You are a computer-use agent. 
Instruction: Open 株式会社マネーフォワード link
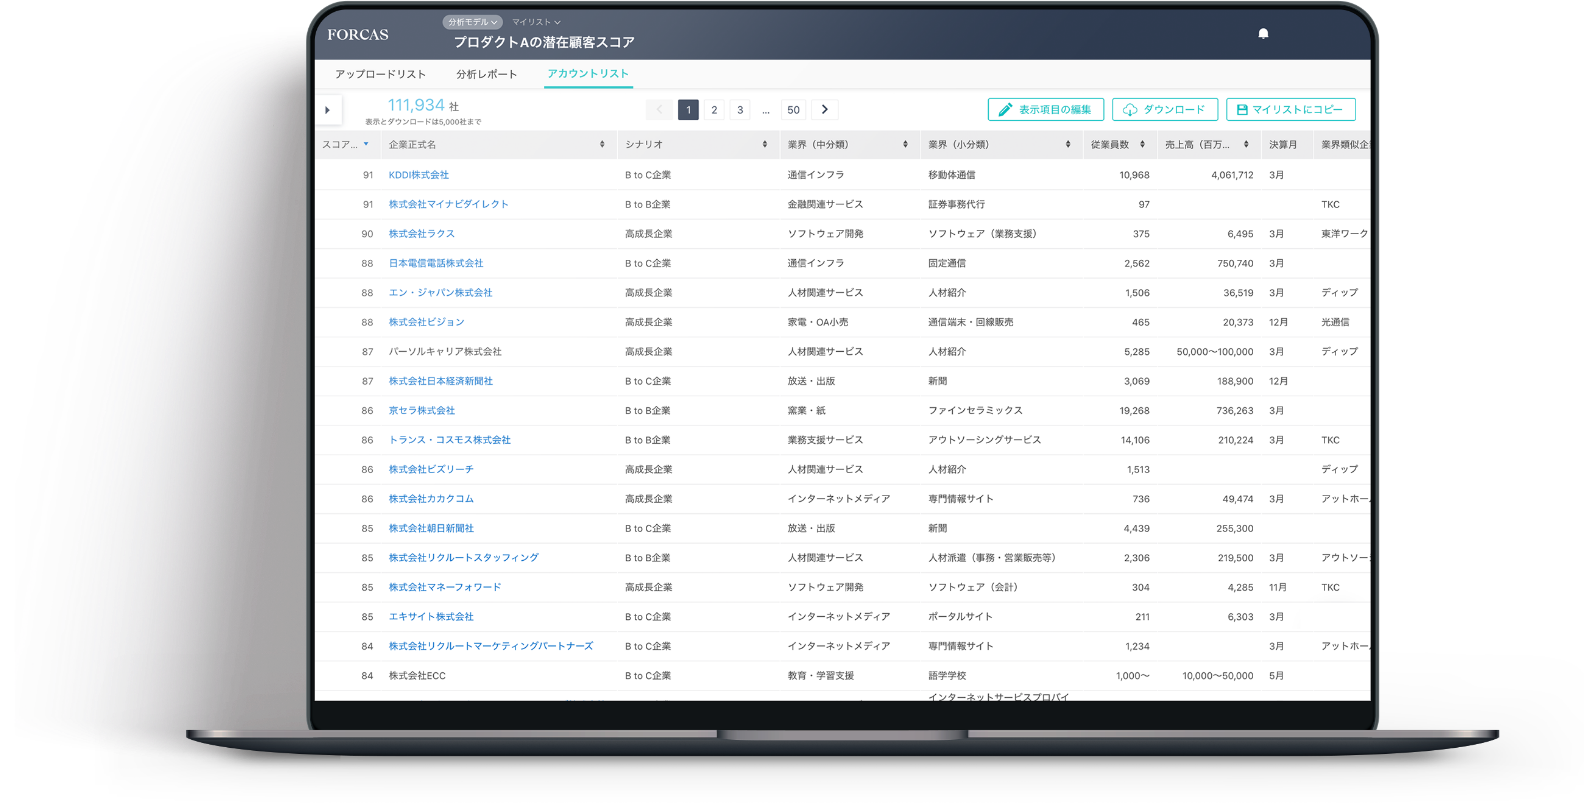tap(445, 588)
